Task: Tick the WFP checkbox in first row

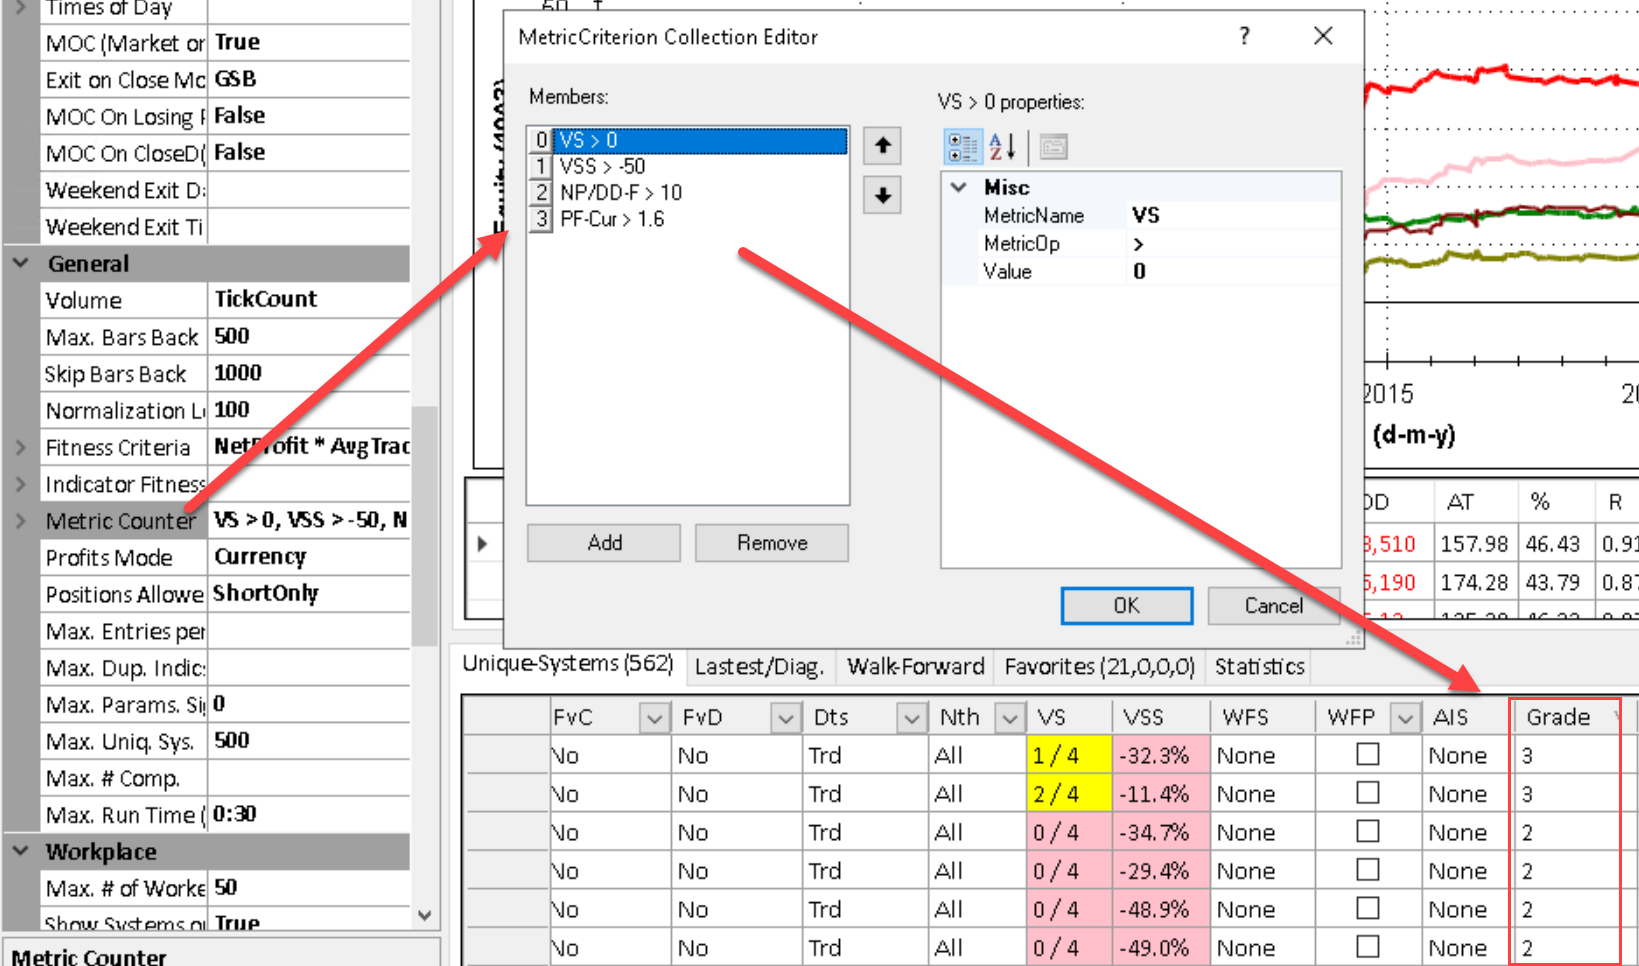Action: (x=1367, y=755)
